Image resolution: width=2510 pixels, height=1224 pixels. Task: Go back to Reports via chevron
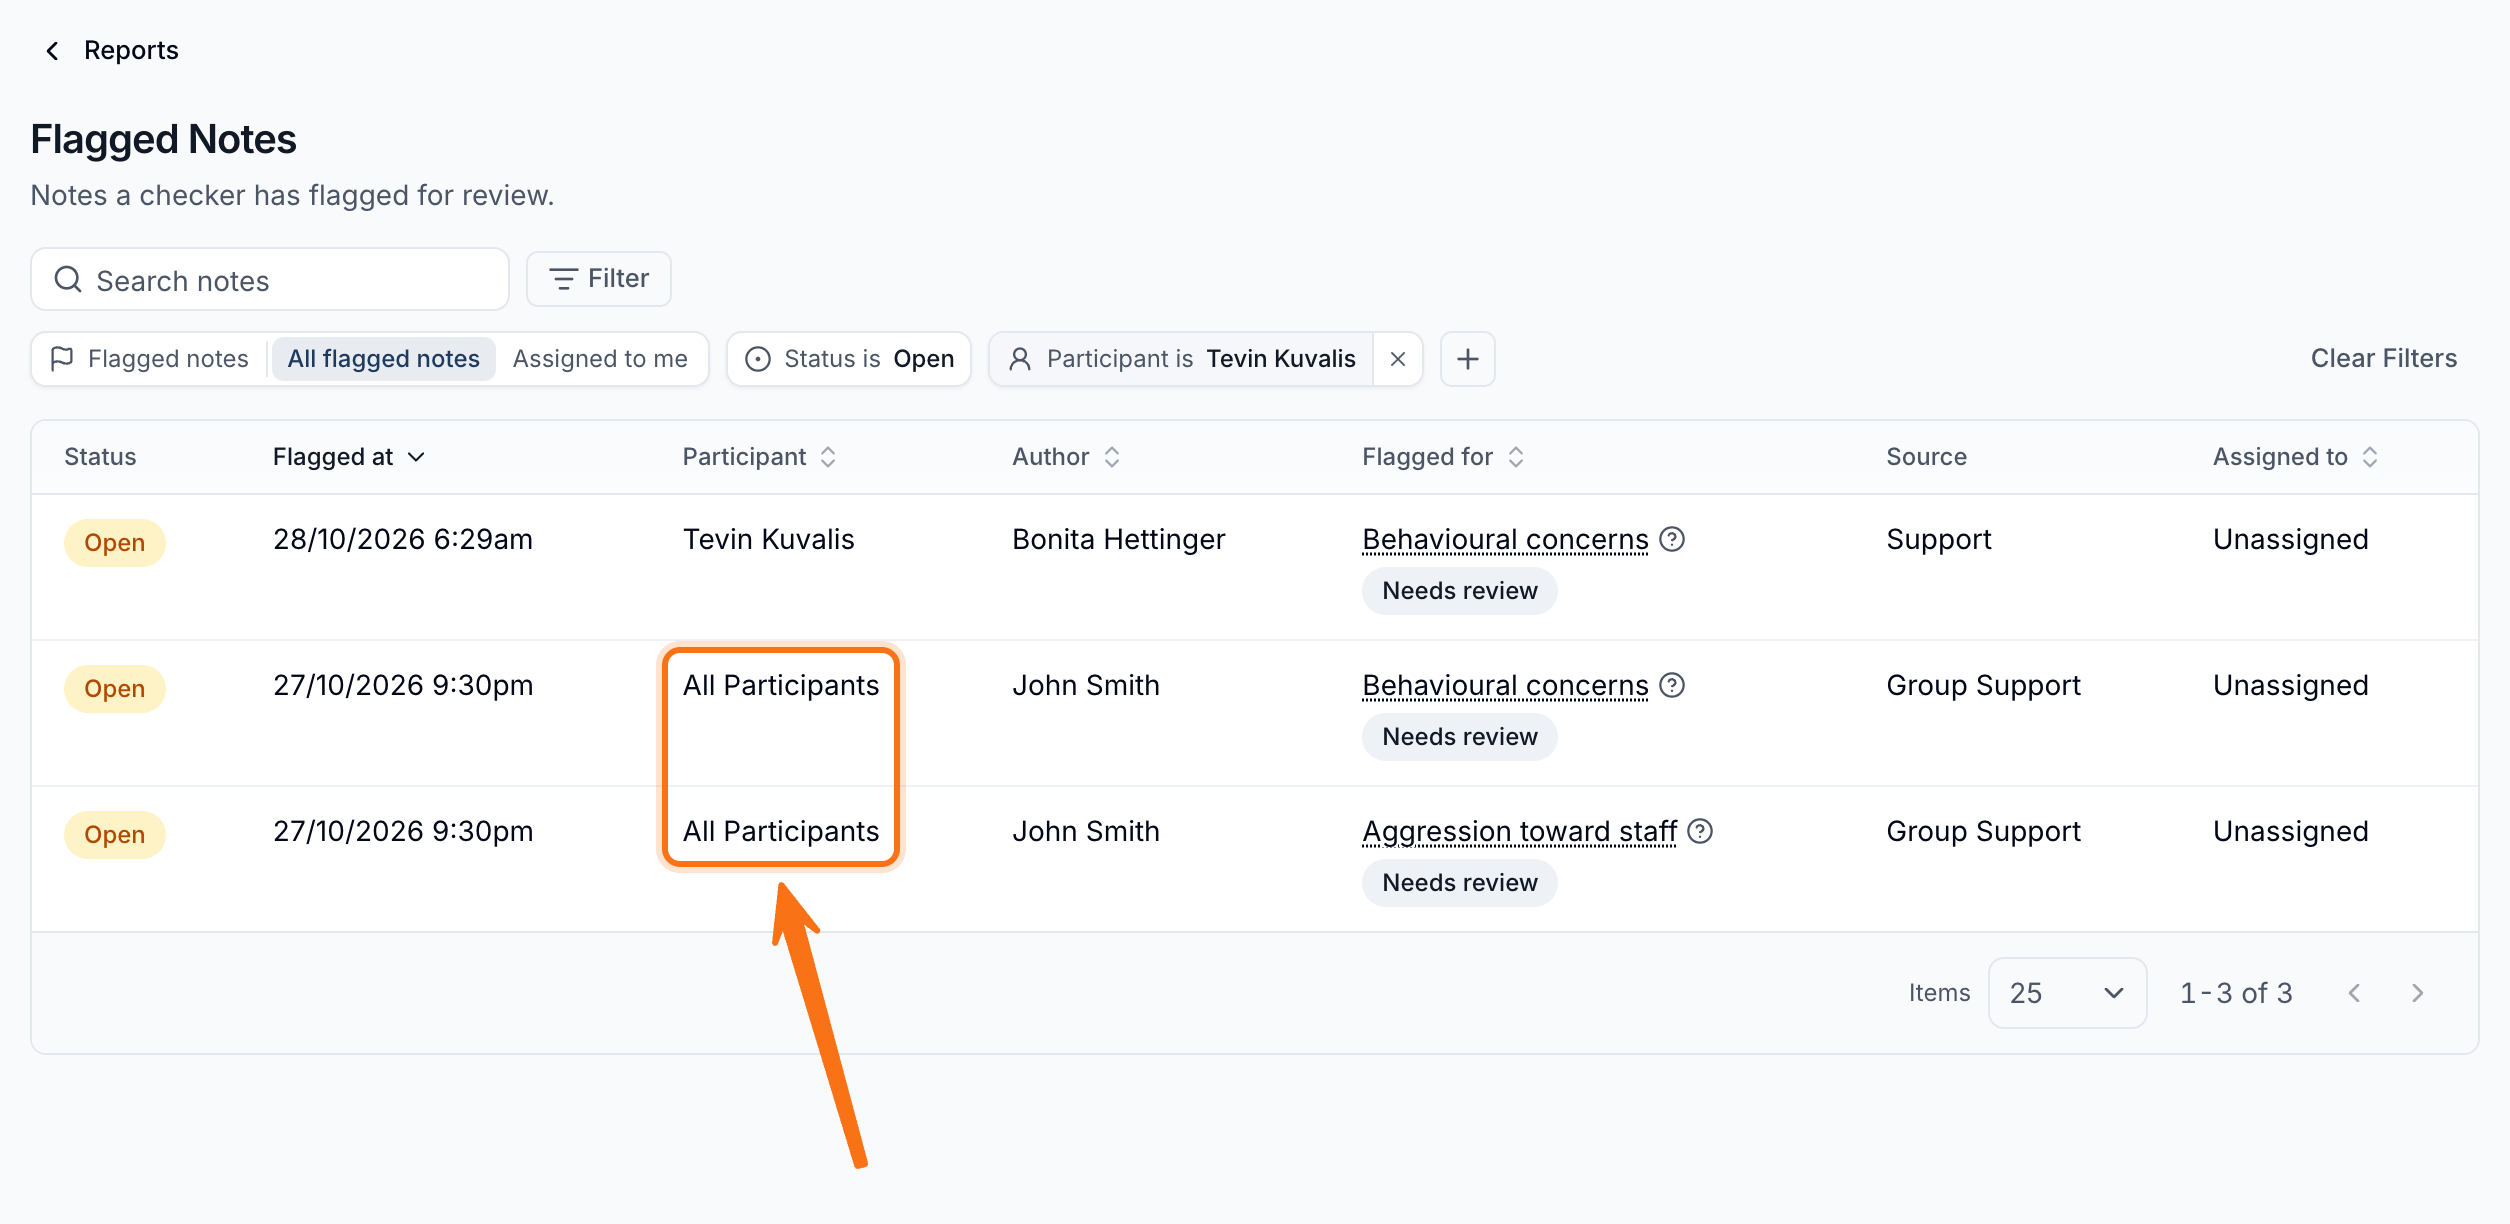click(x=53, y=51)
